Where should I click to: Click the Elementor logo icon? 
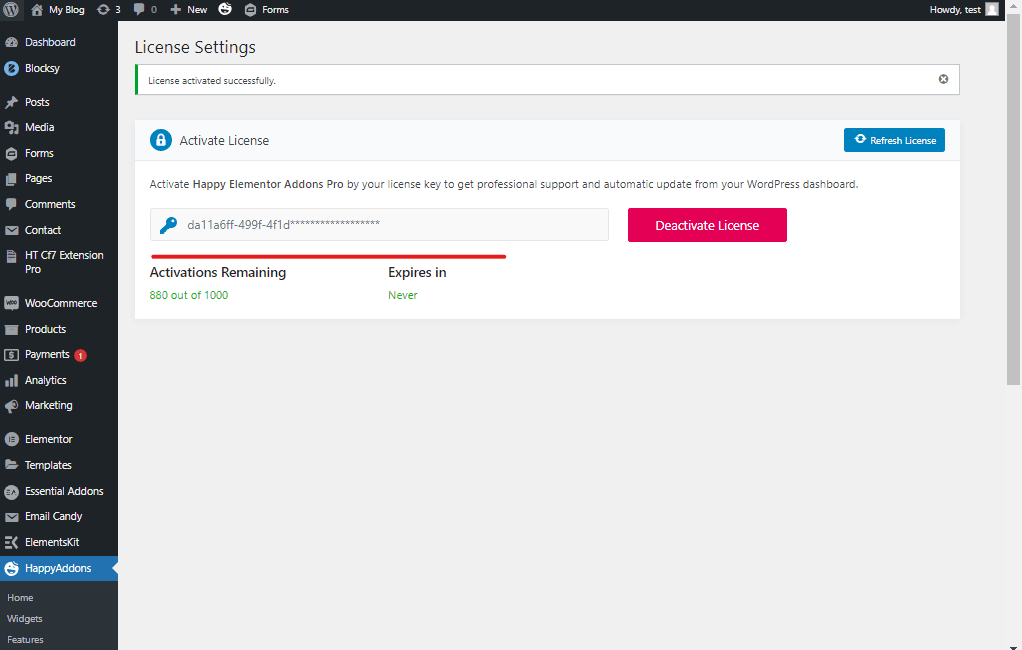click(x=11, y=439)
